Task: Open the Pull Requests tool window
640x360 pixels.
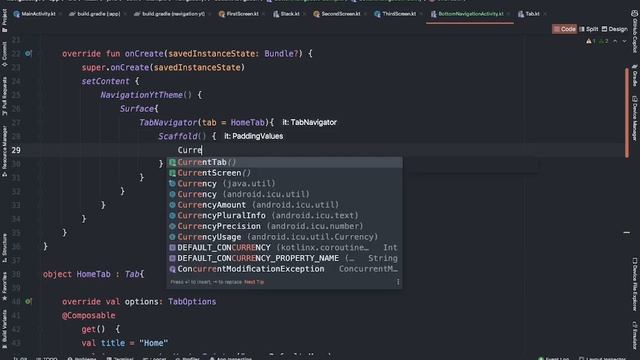Action: pos(4,96)
